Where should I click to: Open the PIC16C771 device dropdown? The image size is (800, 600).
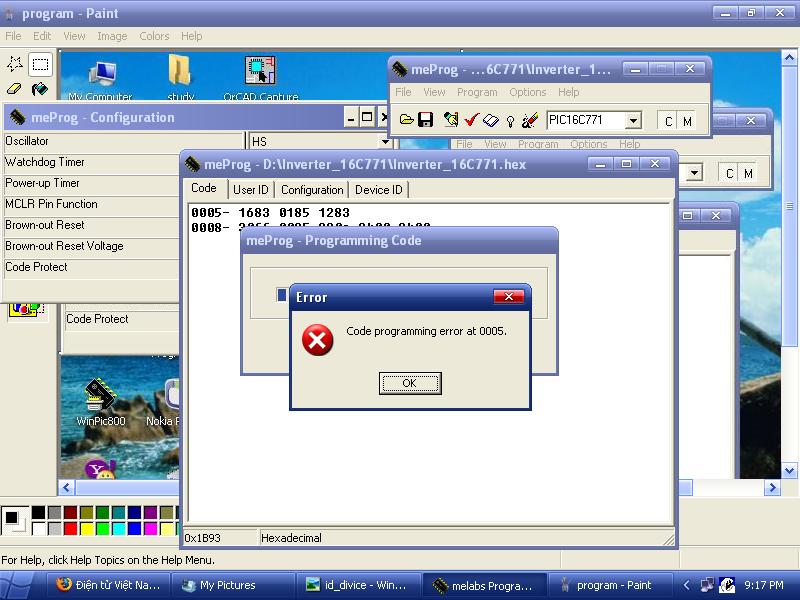pyautogui.click(x=633, y=121)
